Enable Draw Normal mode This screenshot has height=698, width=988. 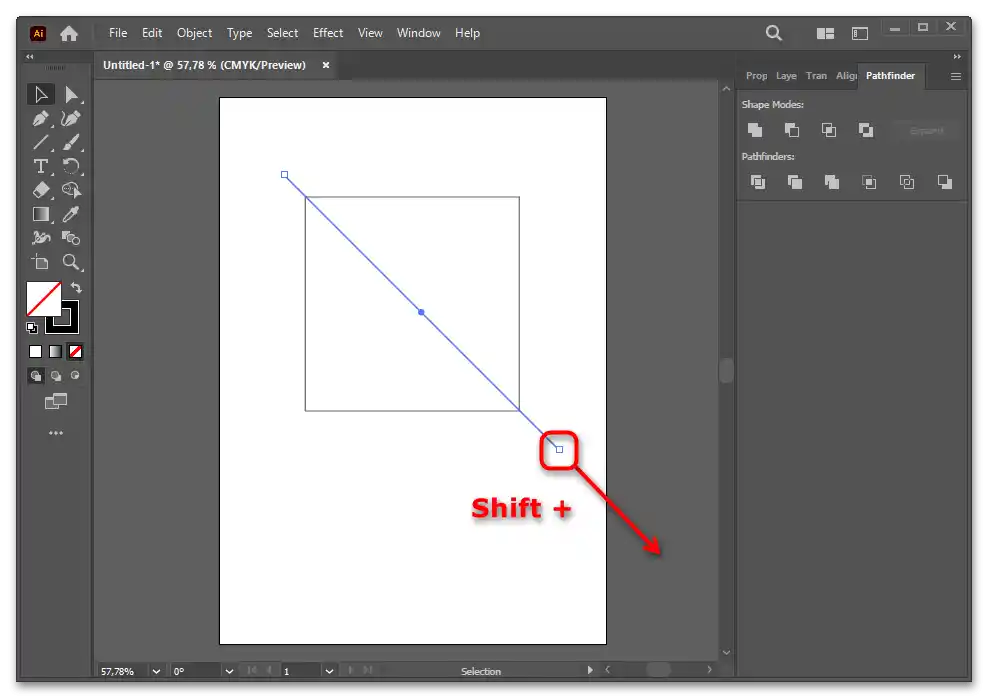[36, 375]
